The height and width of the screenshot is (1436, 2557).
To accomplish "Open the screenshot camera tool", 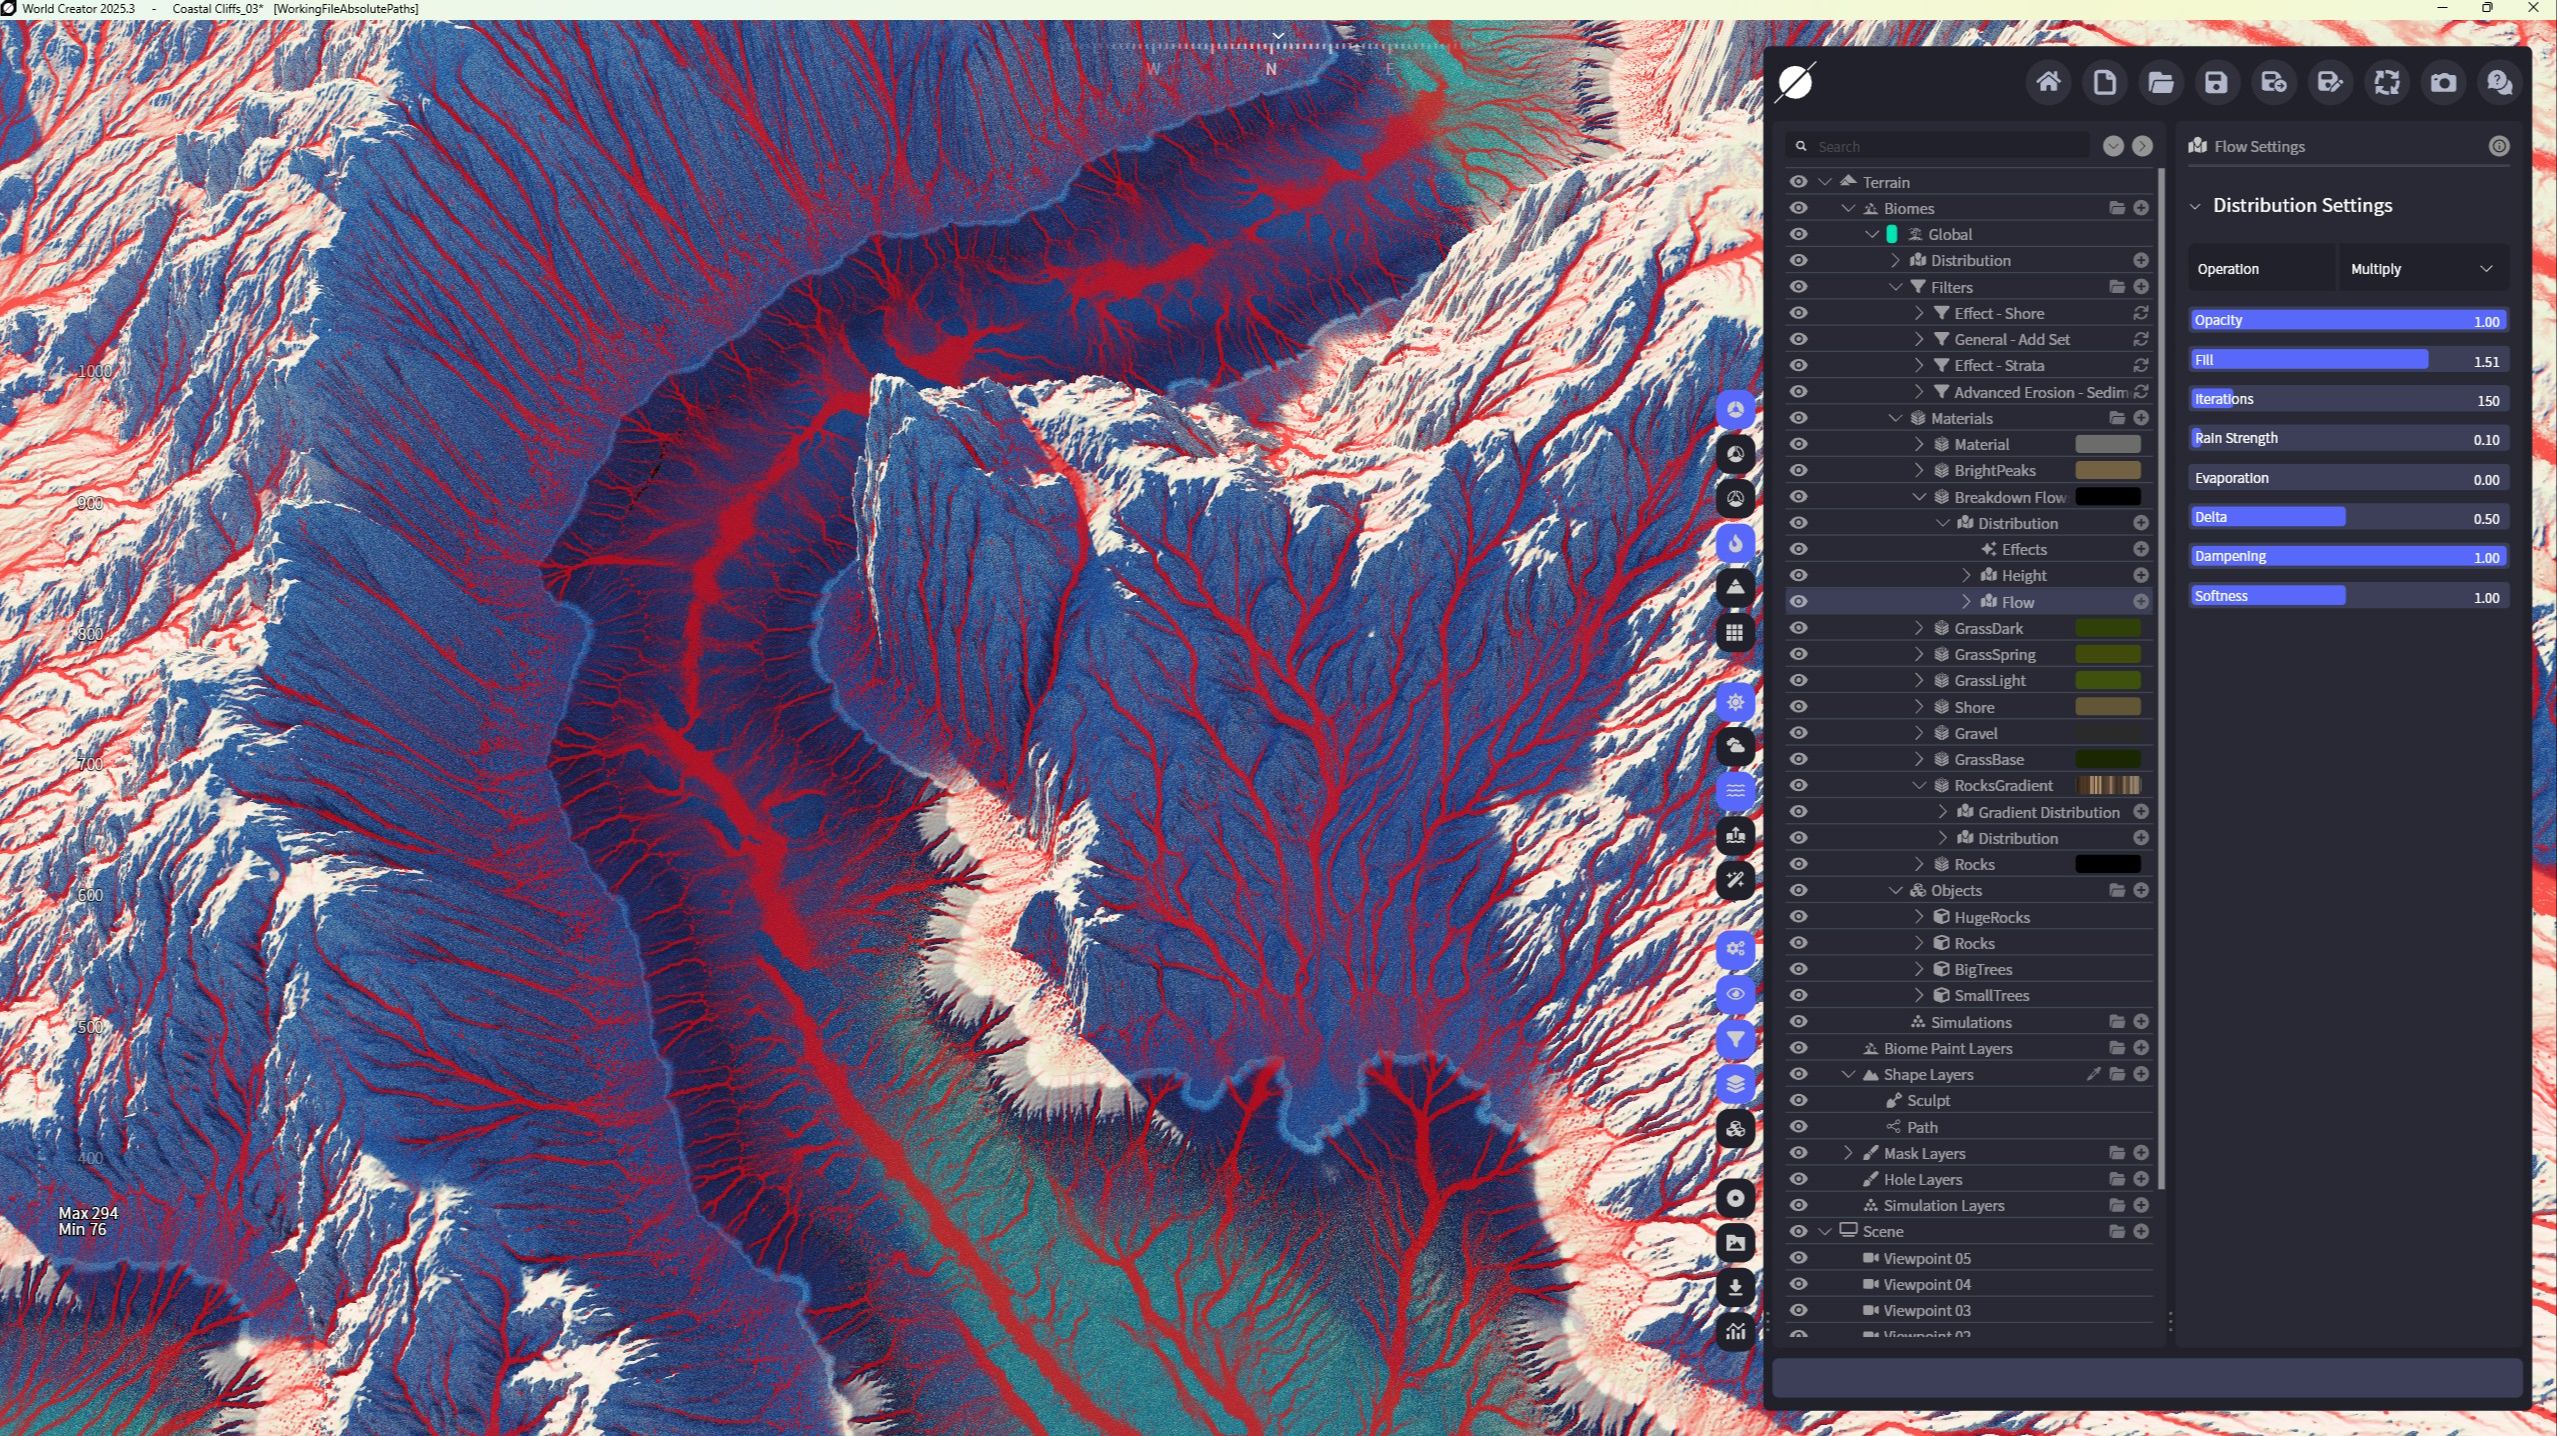I will [2442, 83].
